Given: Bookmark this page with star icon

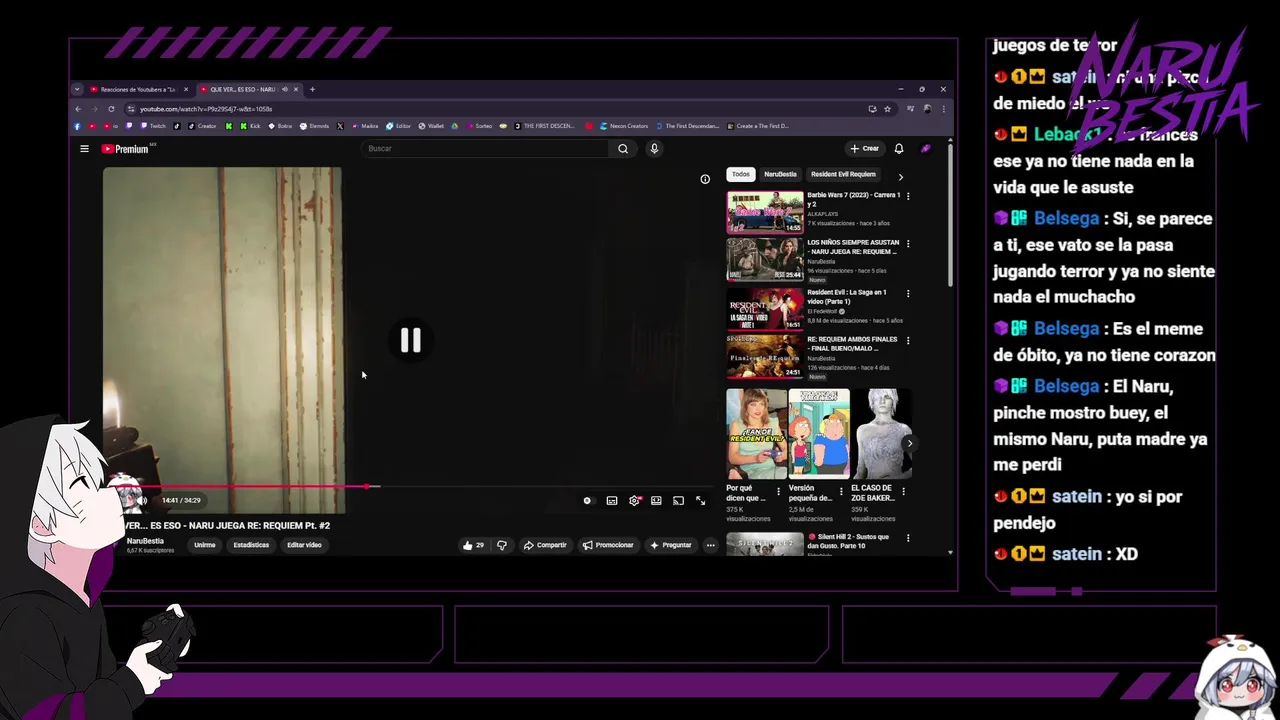Looking at the screenshot, I should [x=888, y=109].
